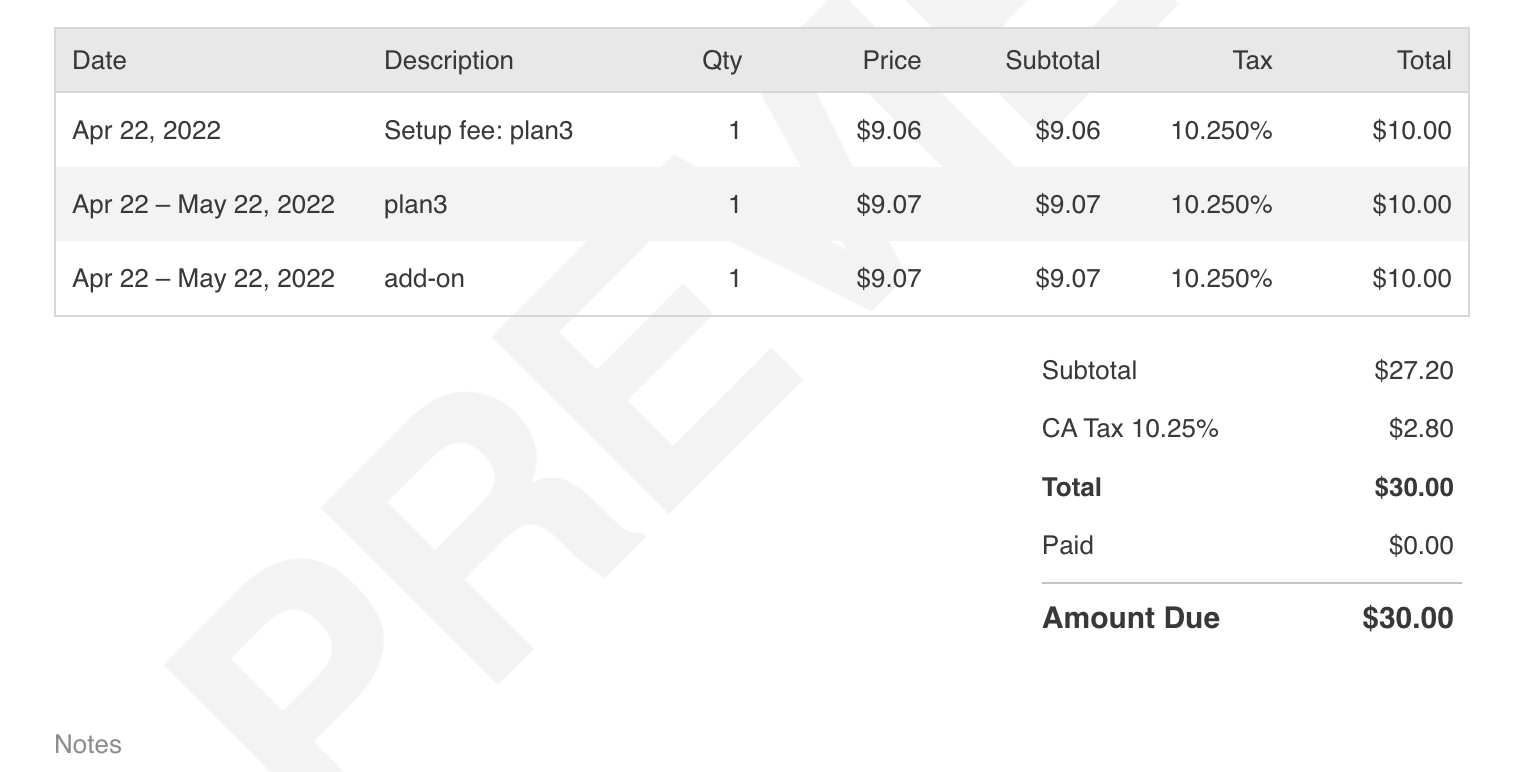
Task: Click the Description column header
Action: [x=448, y=61]
